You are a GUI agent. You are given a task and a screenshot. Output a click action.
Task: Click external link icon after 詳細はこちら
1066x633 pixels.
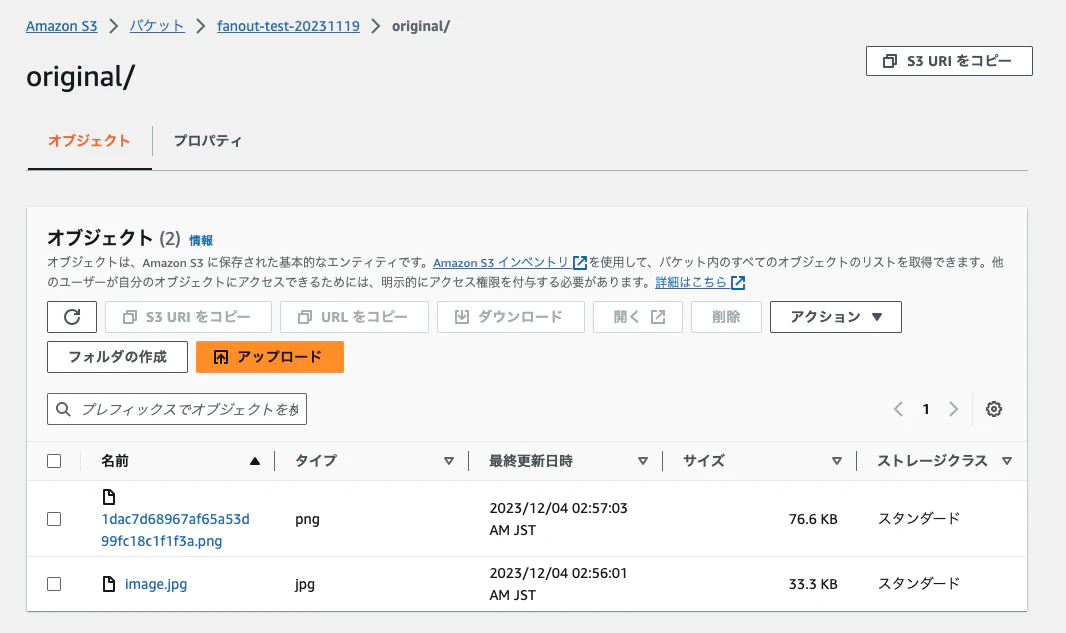coord(738,282)
